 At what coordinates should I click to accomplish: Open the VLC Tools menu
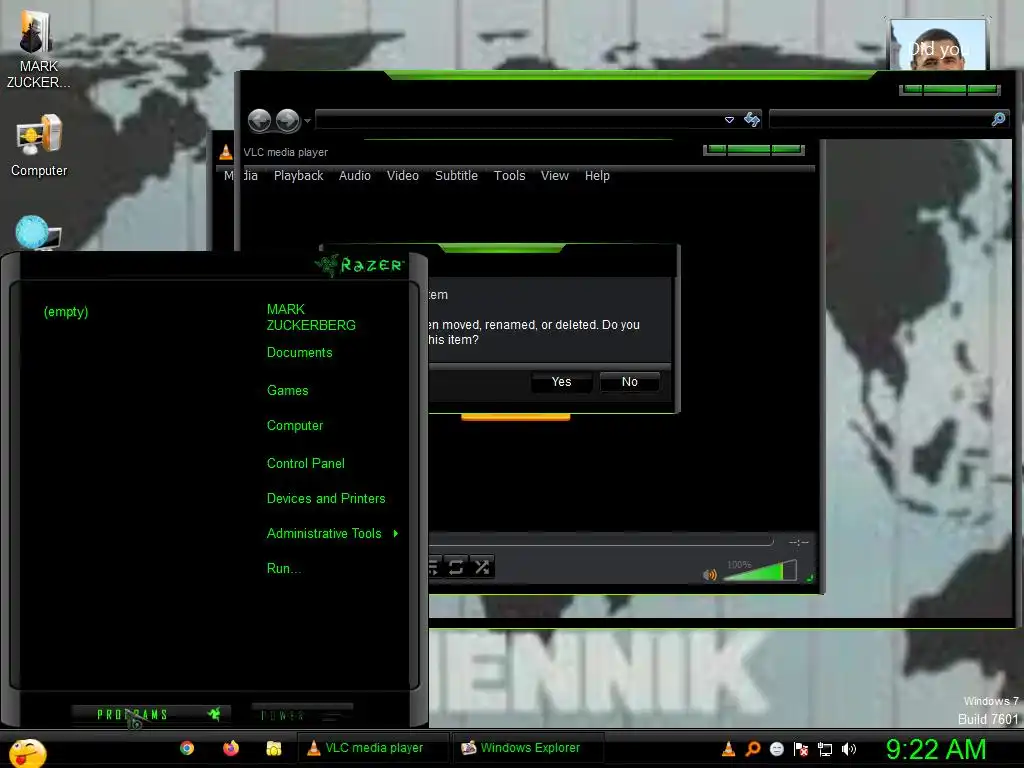[x=509, y=176]
